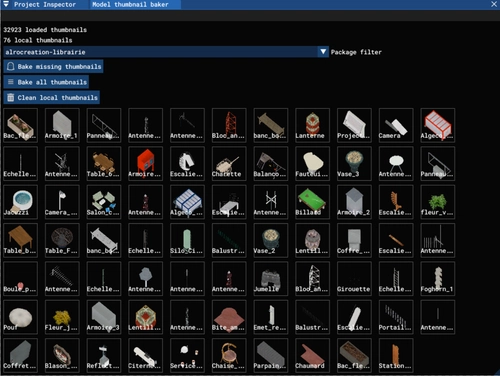
Task: Select the Service... thumbnail
Action: coord(187,355)
